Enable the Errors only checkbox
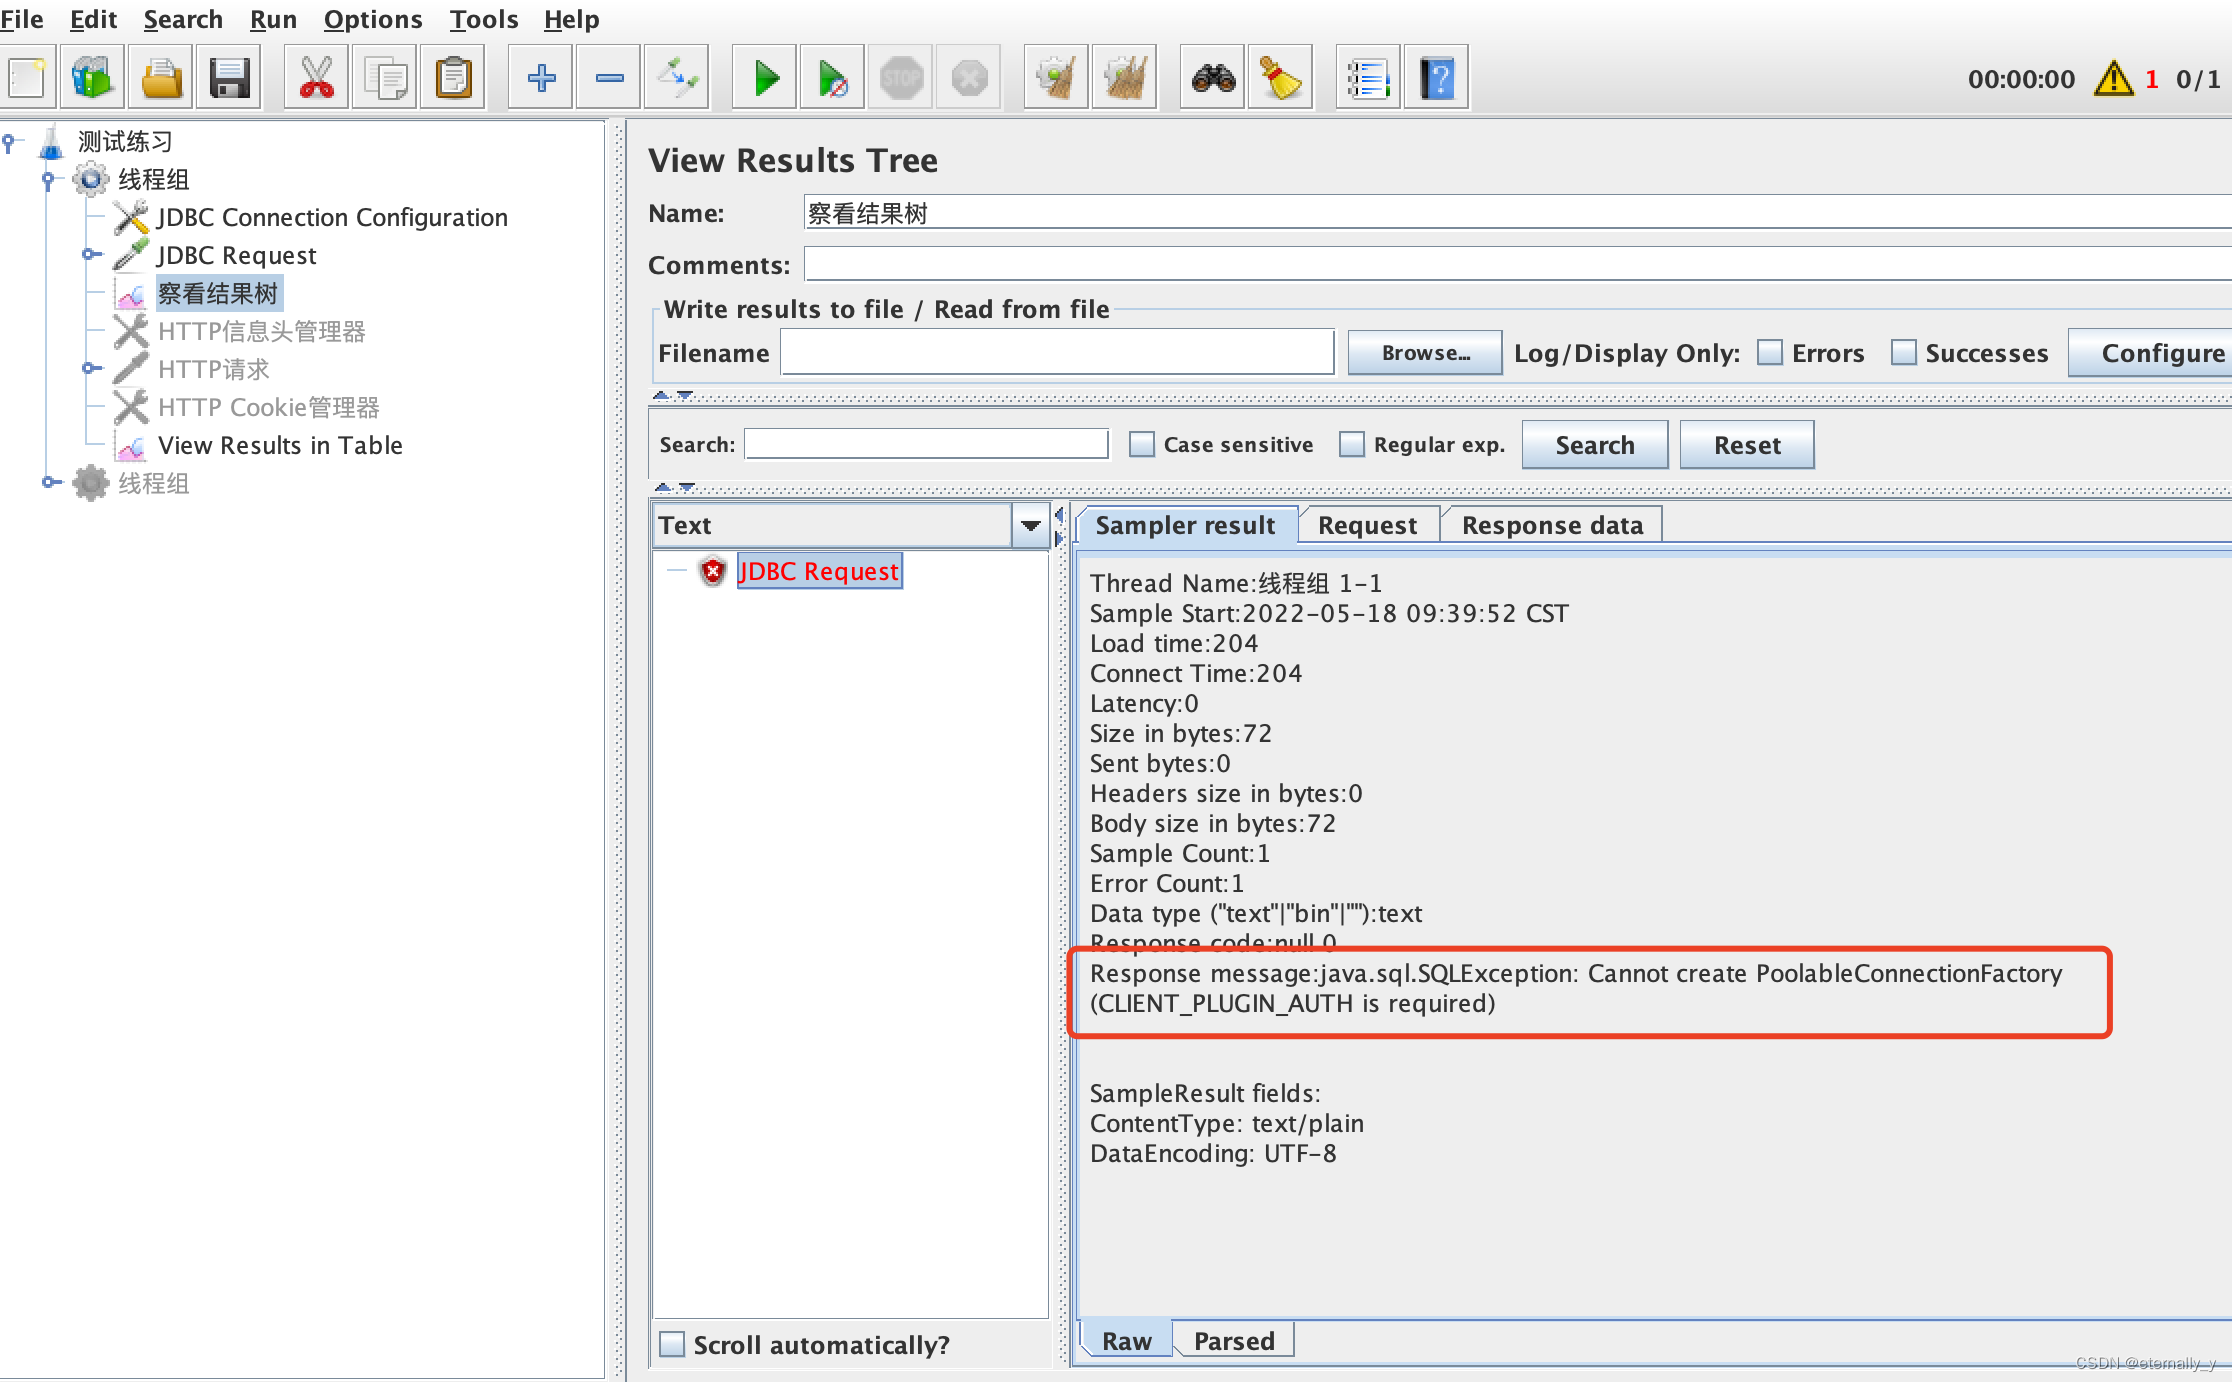 [1770, 353]
